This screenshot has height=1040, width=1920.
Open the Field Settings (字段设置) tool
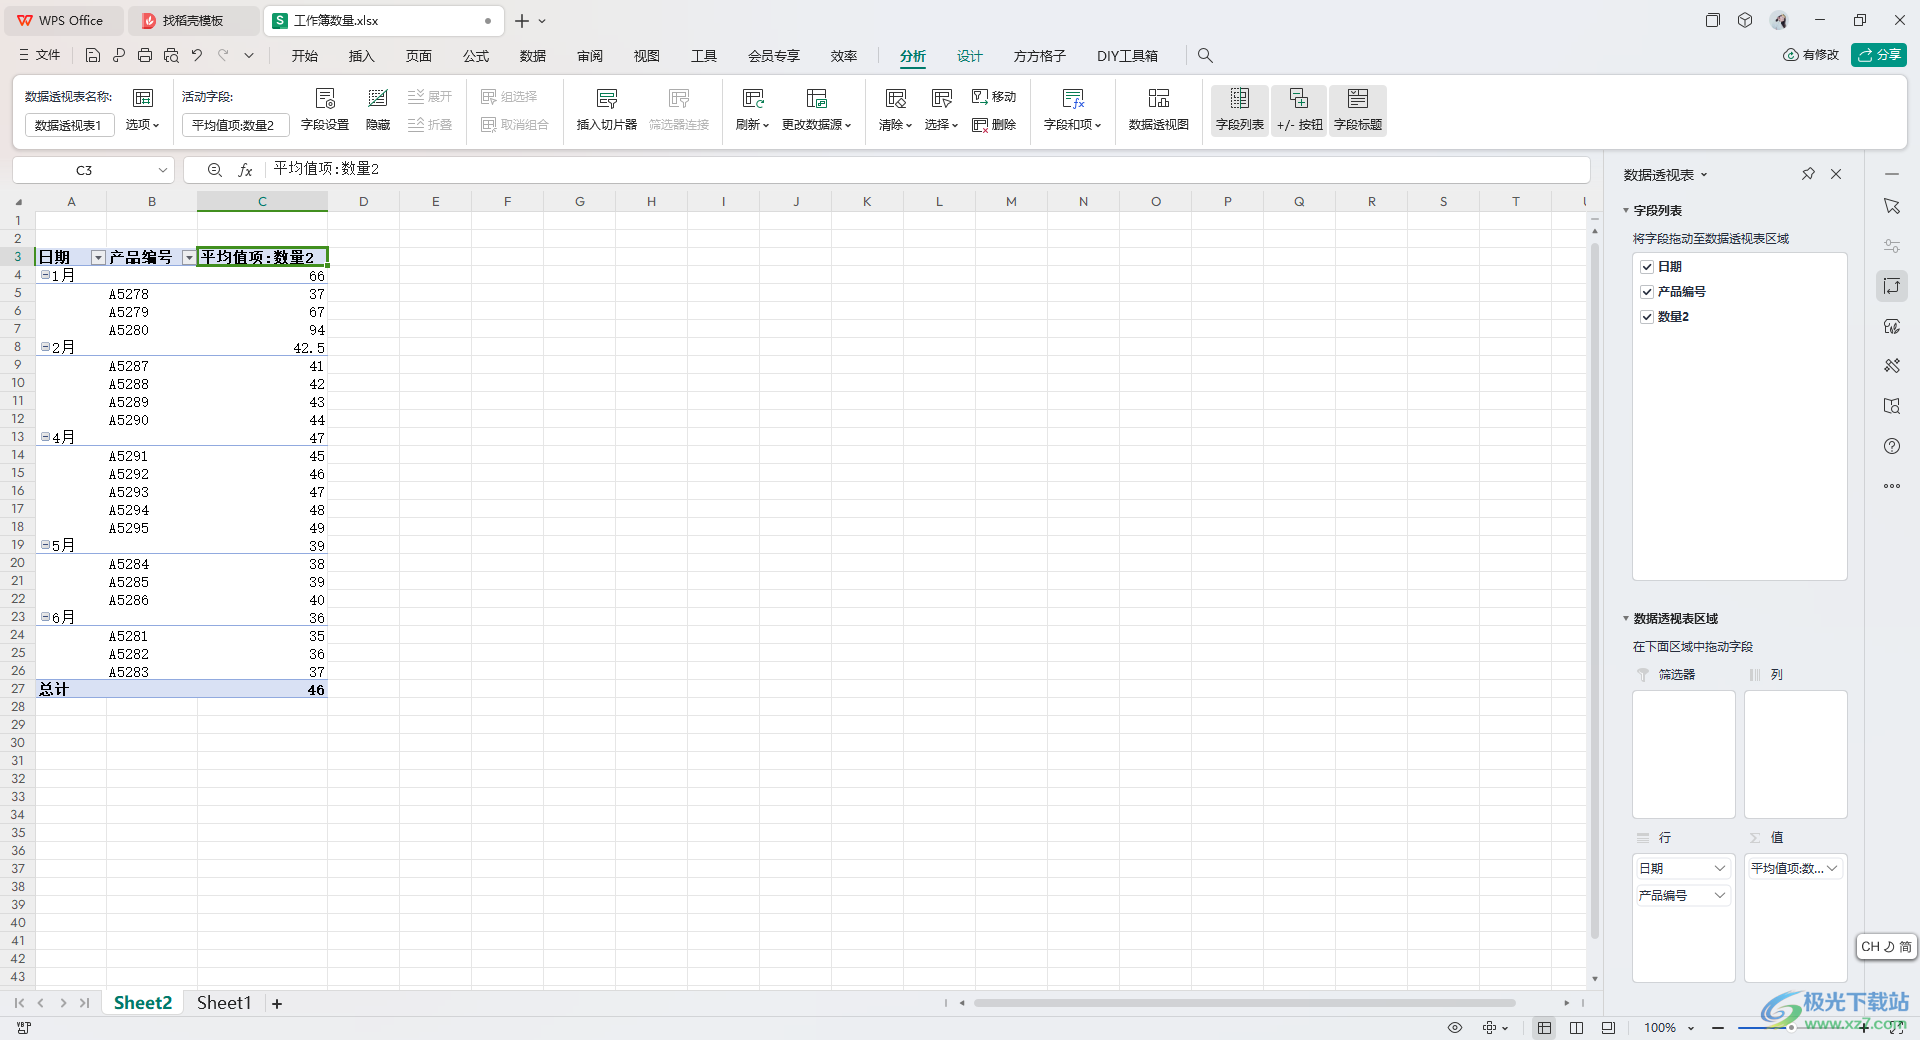point(325,110)
